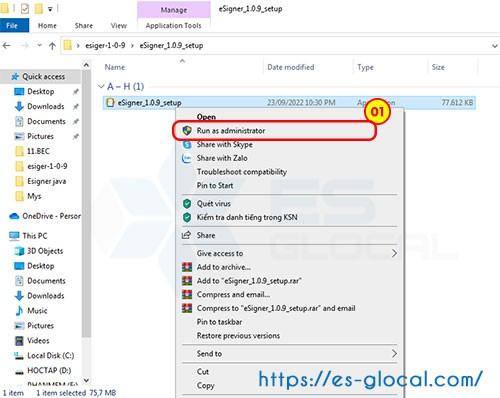This screenshot has width=500, height=398.
Task: Choose Restore previous versions
Action: click(238, 335)
